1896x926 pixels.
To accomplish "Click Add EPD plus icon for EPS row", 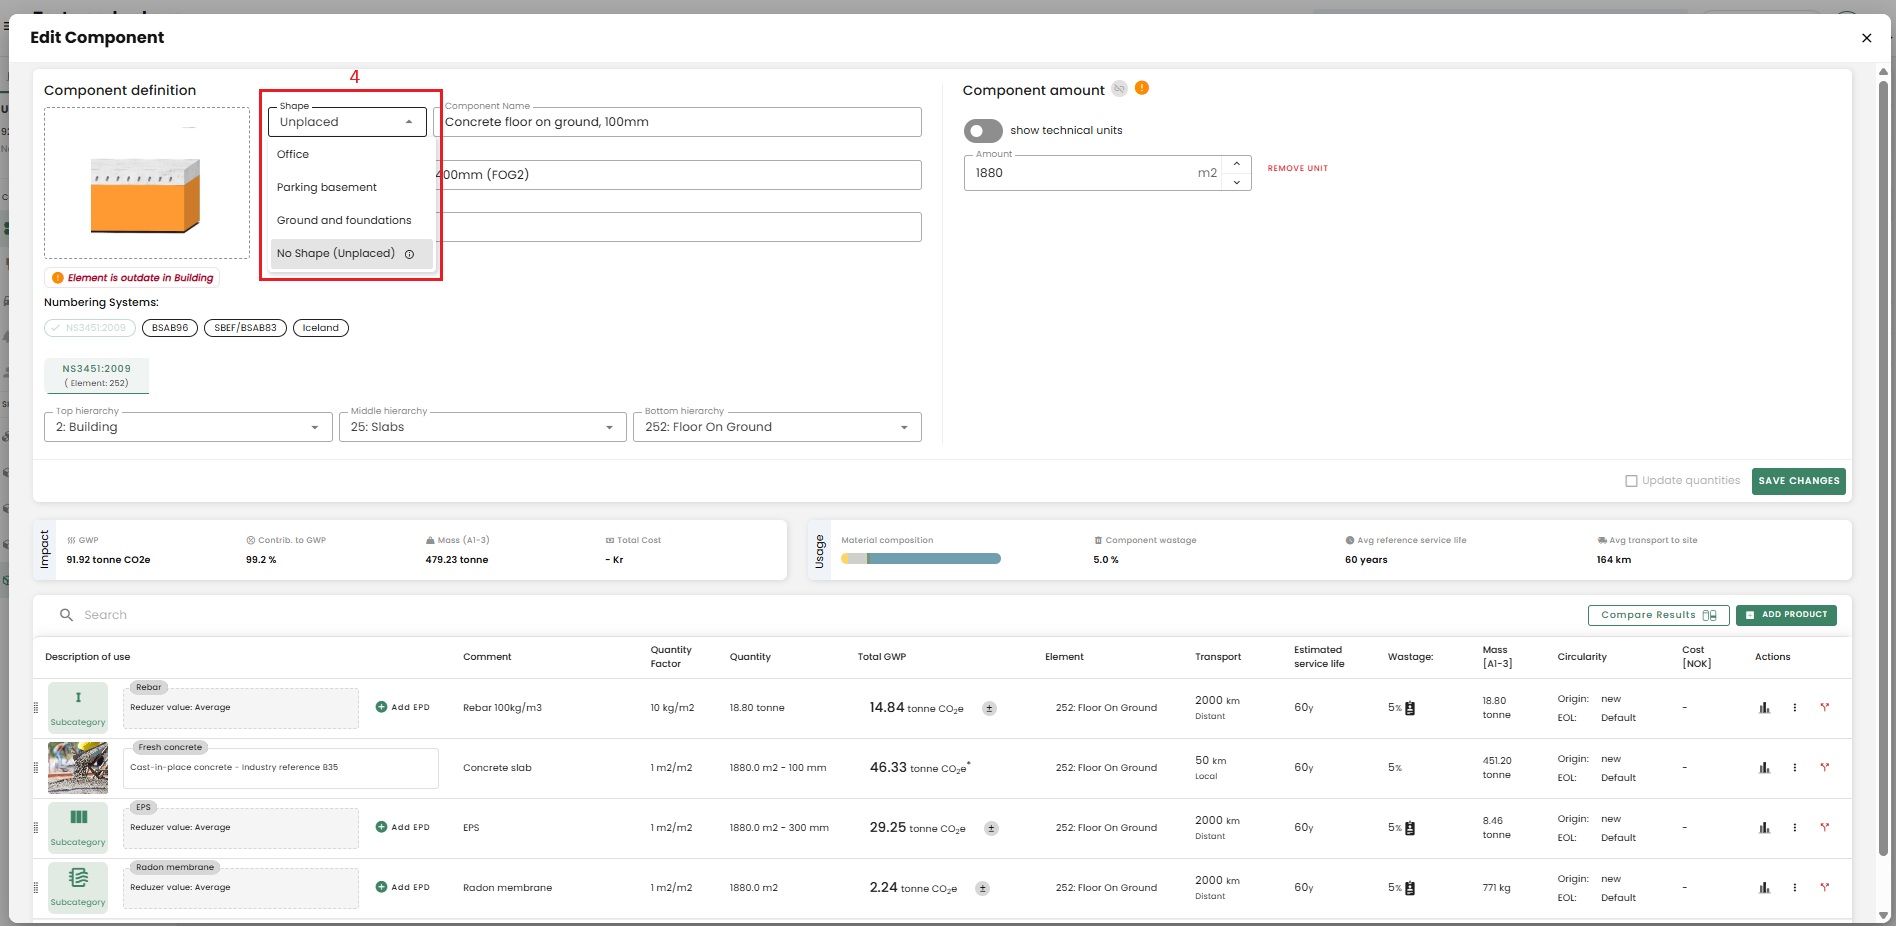I will click(x=381, y=827).
